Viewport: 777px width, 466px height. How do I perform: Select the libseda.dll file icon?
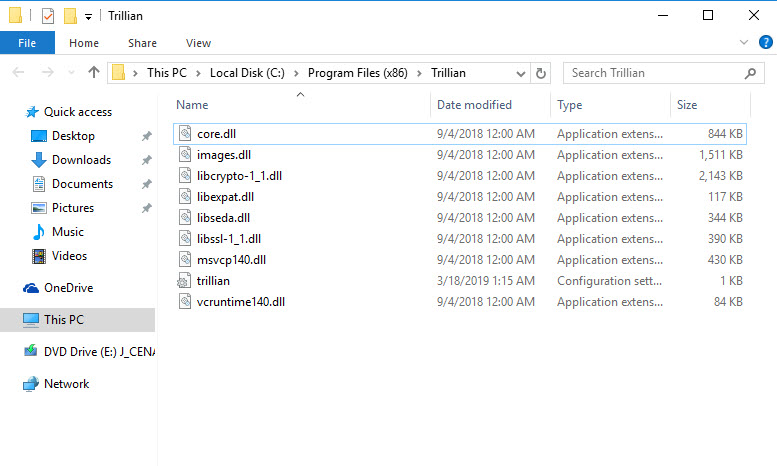[x=185, y=218]
